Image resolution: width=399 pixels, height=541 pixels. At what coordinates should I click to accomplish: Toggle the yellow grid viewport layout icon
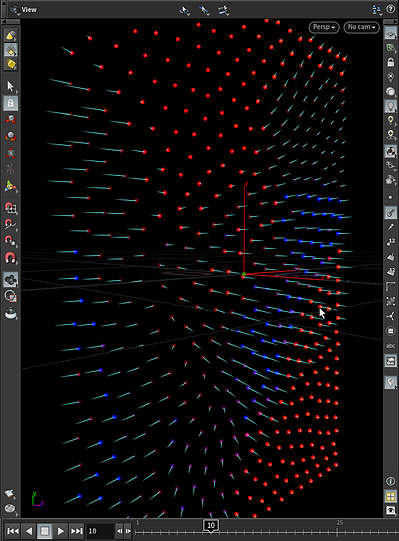[390, 496]
